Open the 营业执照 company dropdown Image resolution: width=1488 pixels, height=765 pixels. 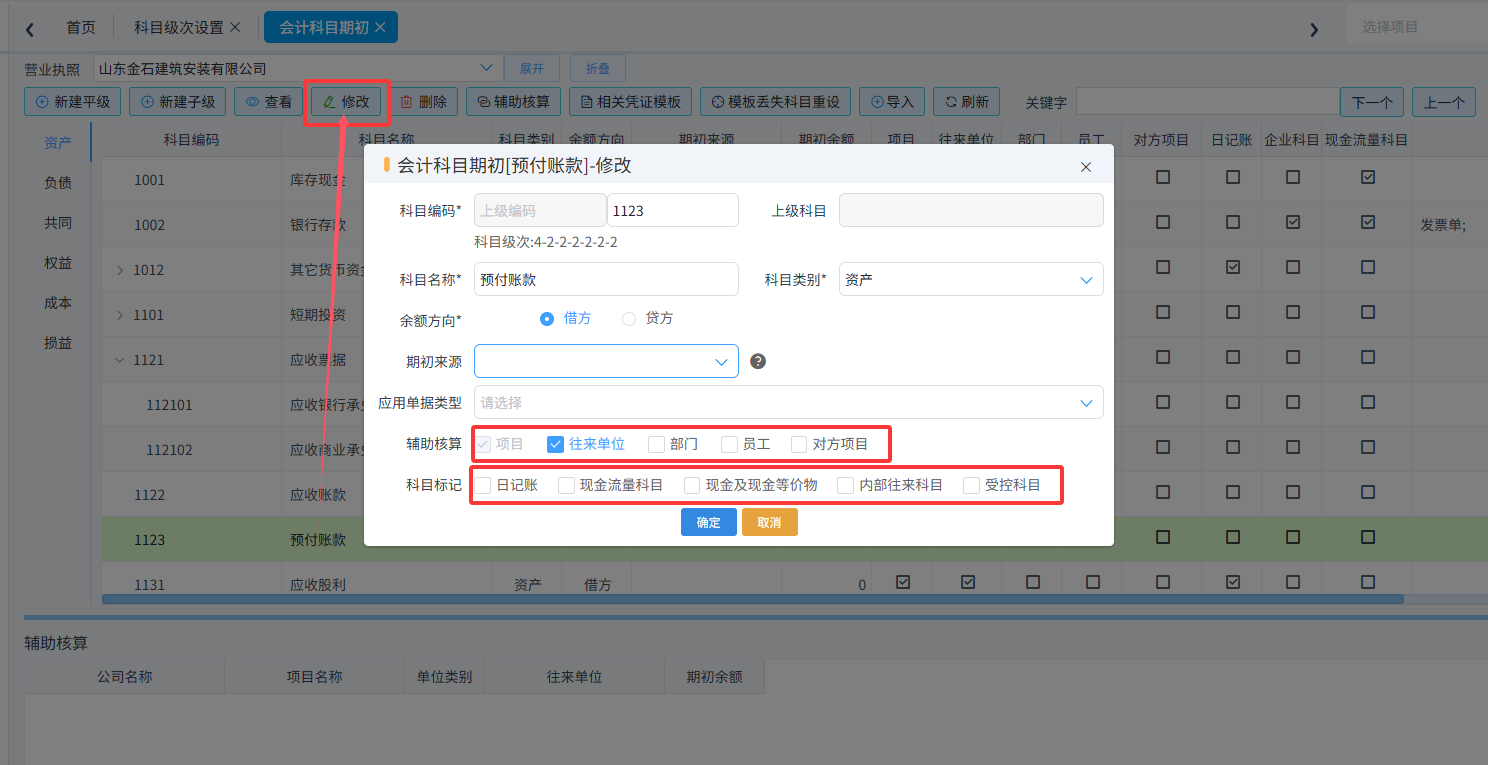coord(298,68)
